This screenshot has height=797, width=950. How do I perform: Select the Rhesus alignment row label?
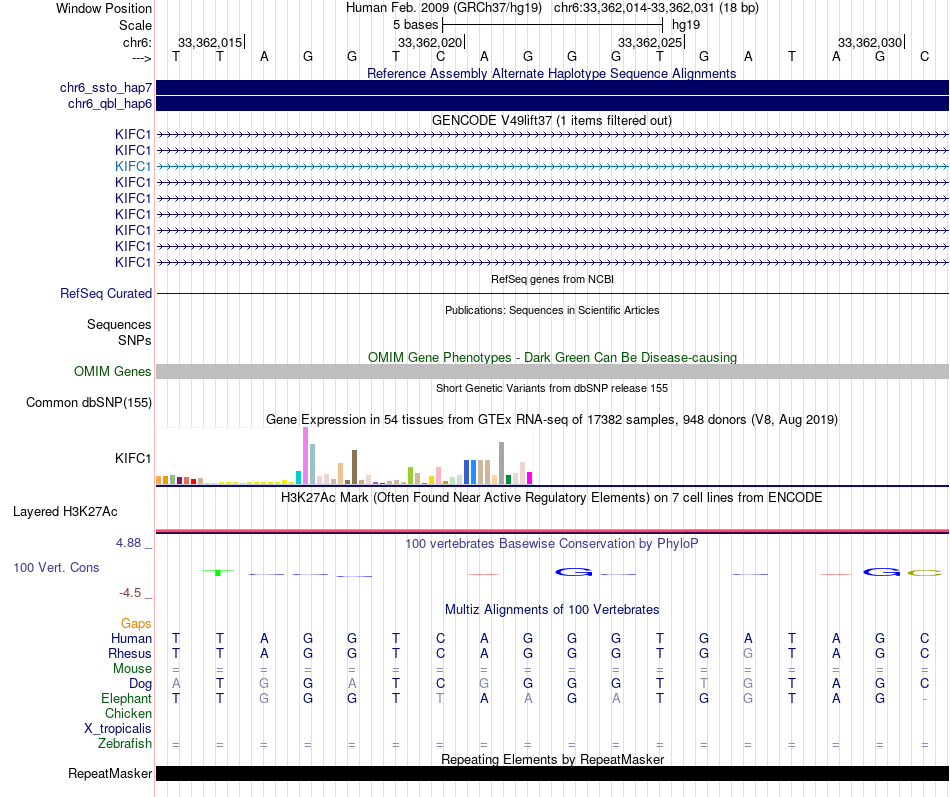[x=130, y=653]
